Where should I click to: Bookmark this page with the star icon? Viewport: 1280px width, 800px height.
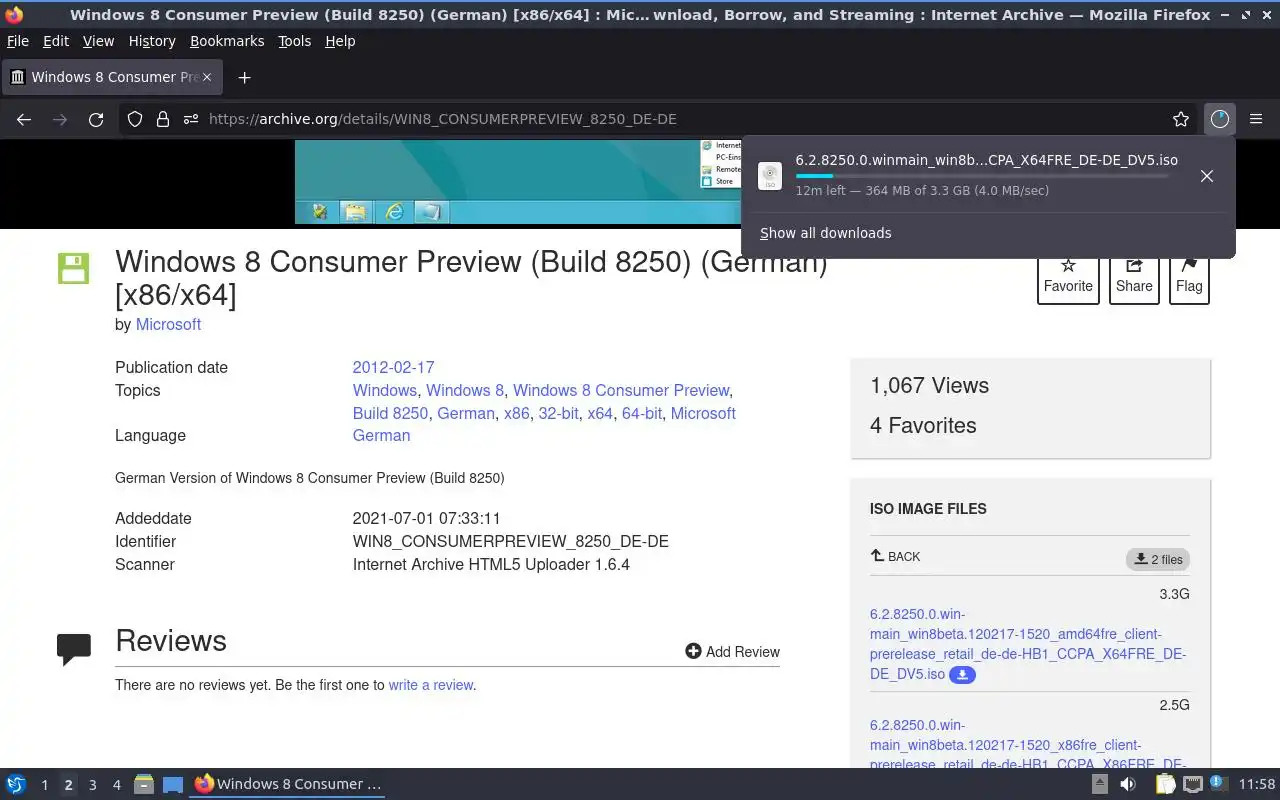click(1181, 119)
